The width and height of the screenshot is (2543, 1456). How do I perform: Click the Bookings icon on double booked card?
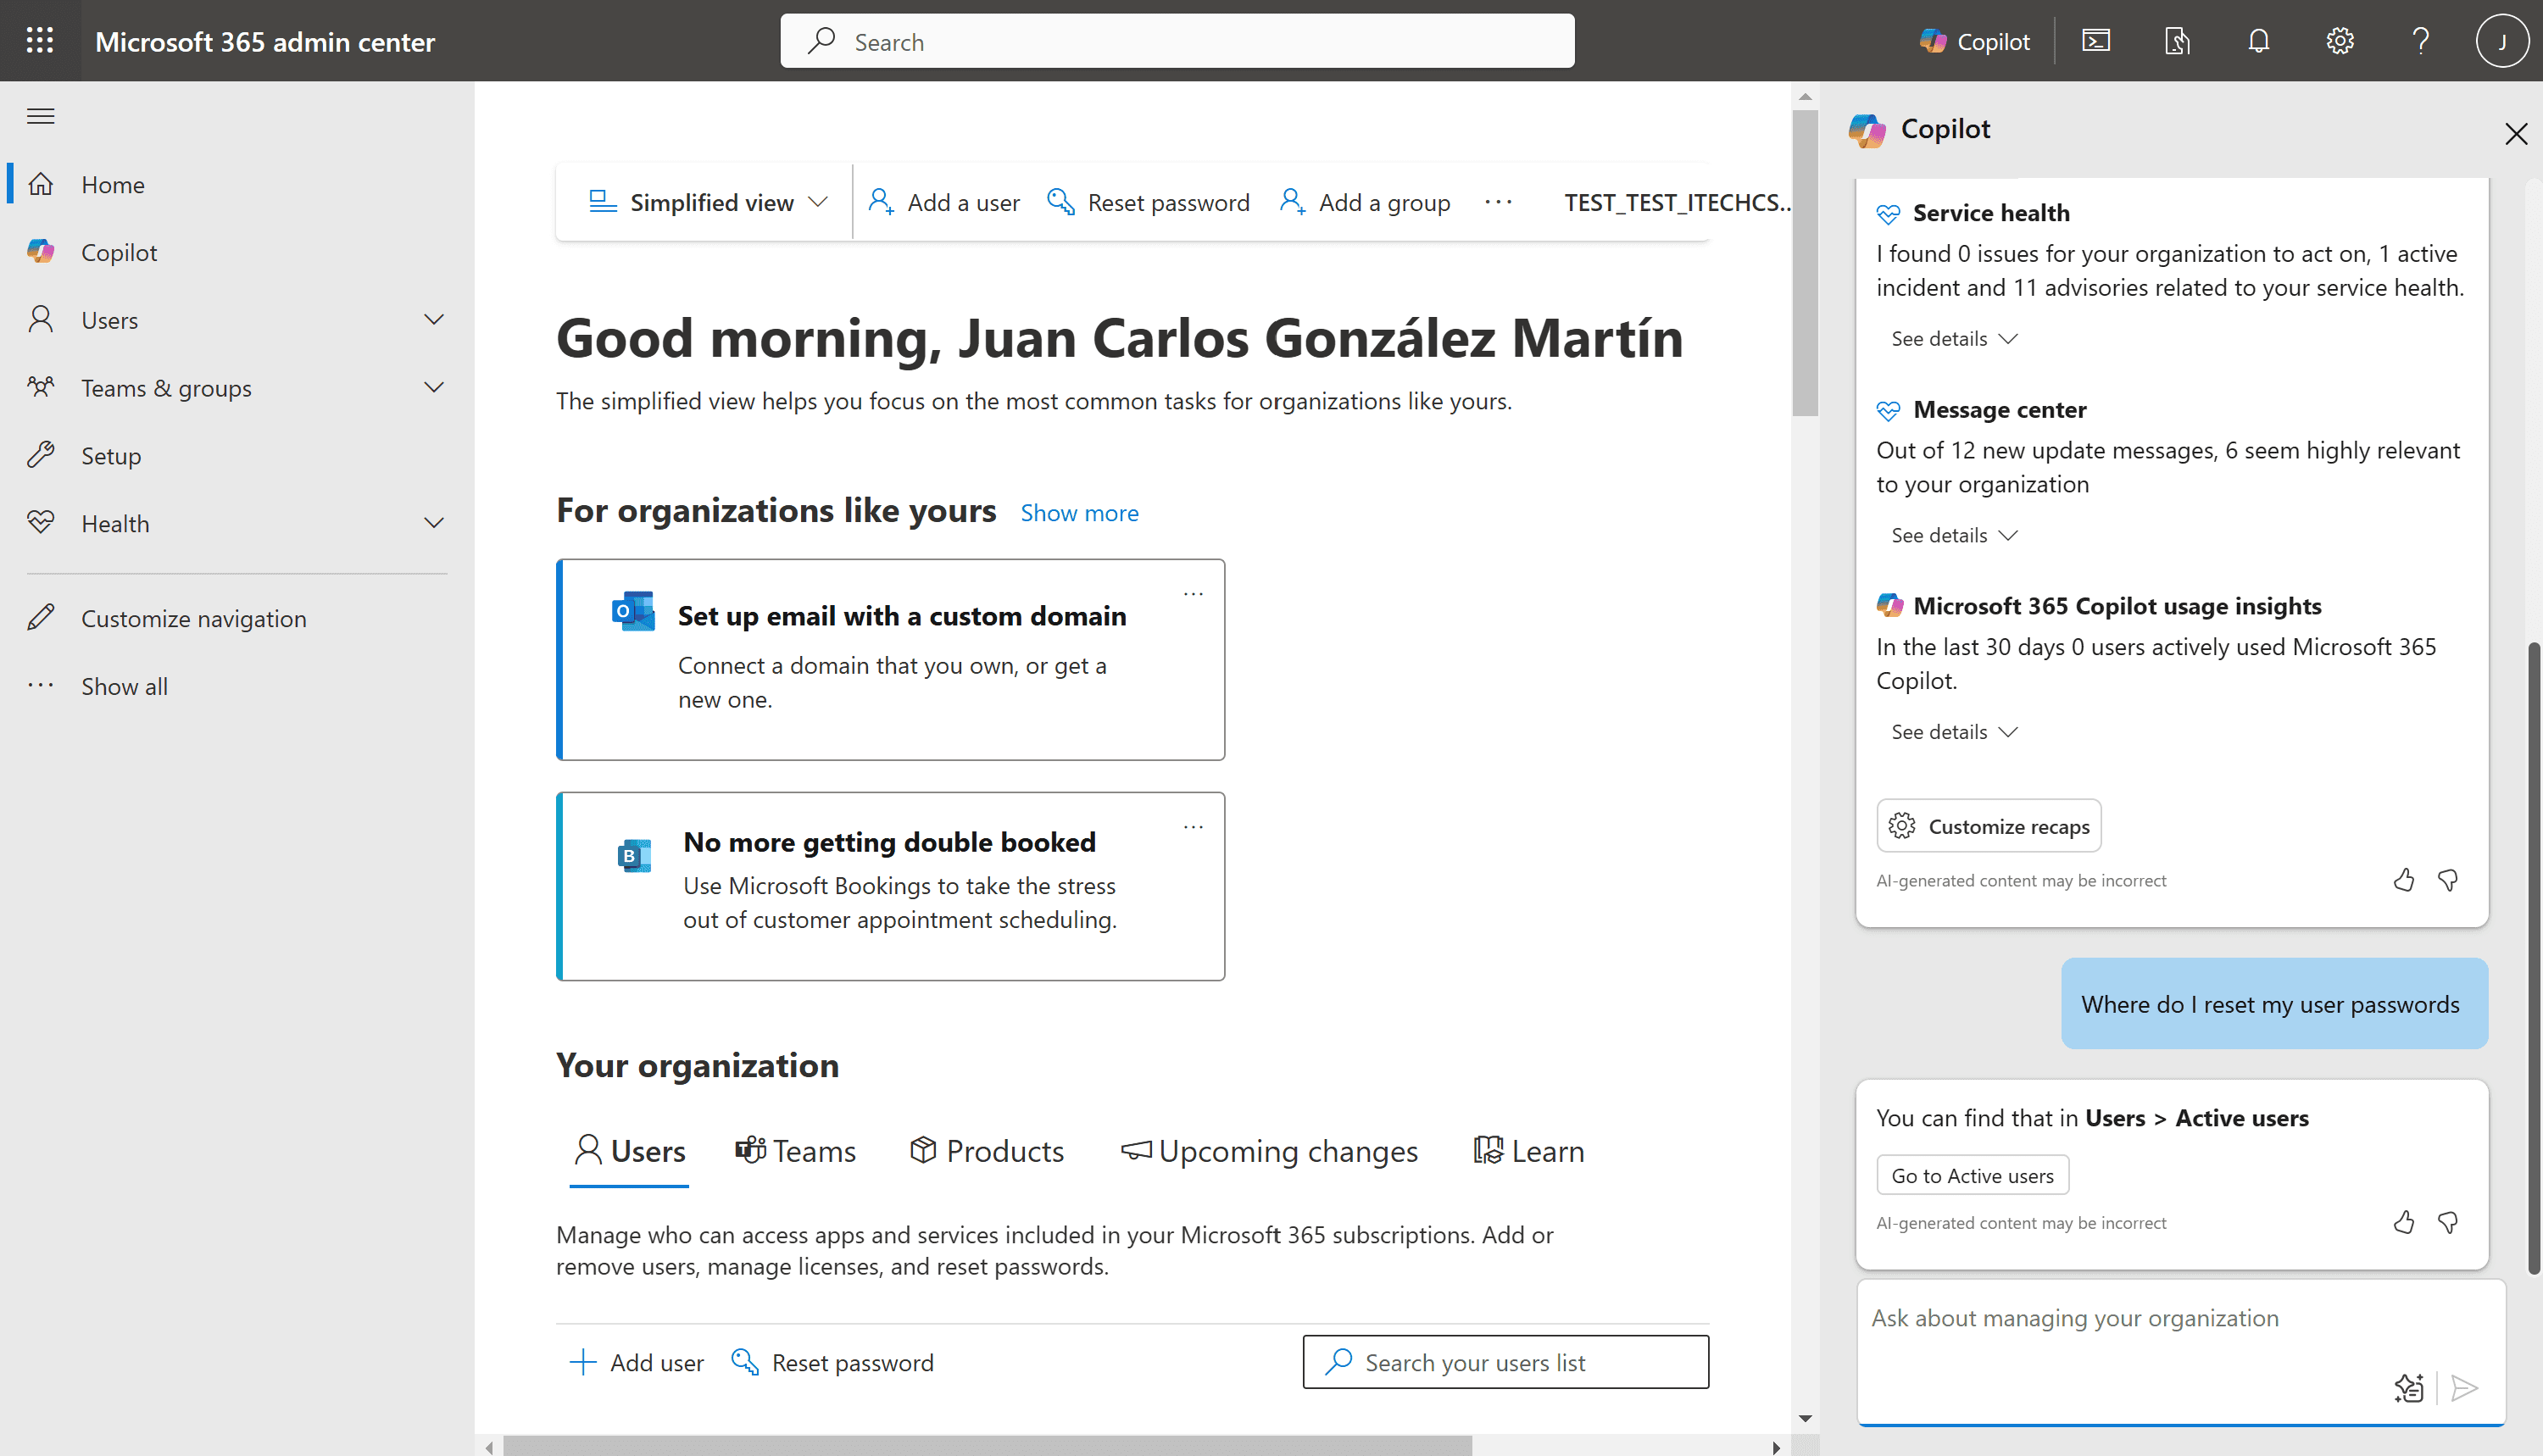pyautogui.click(x=634, y=855)
